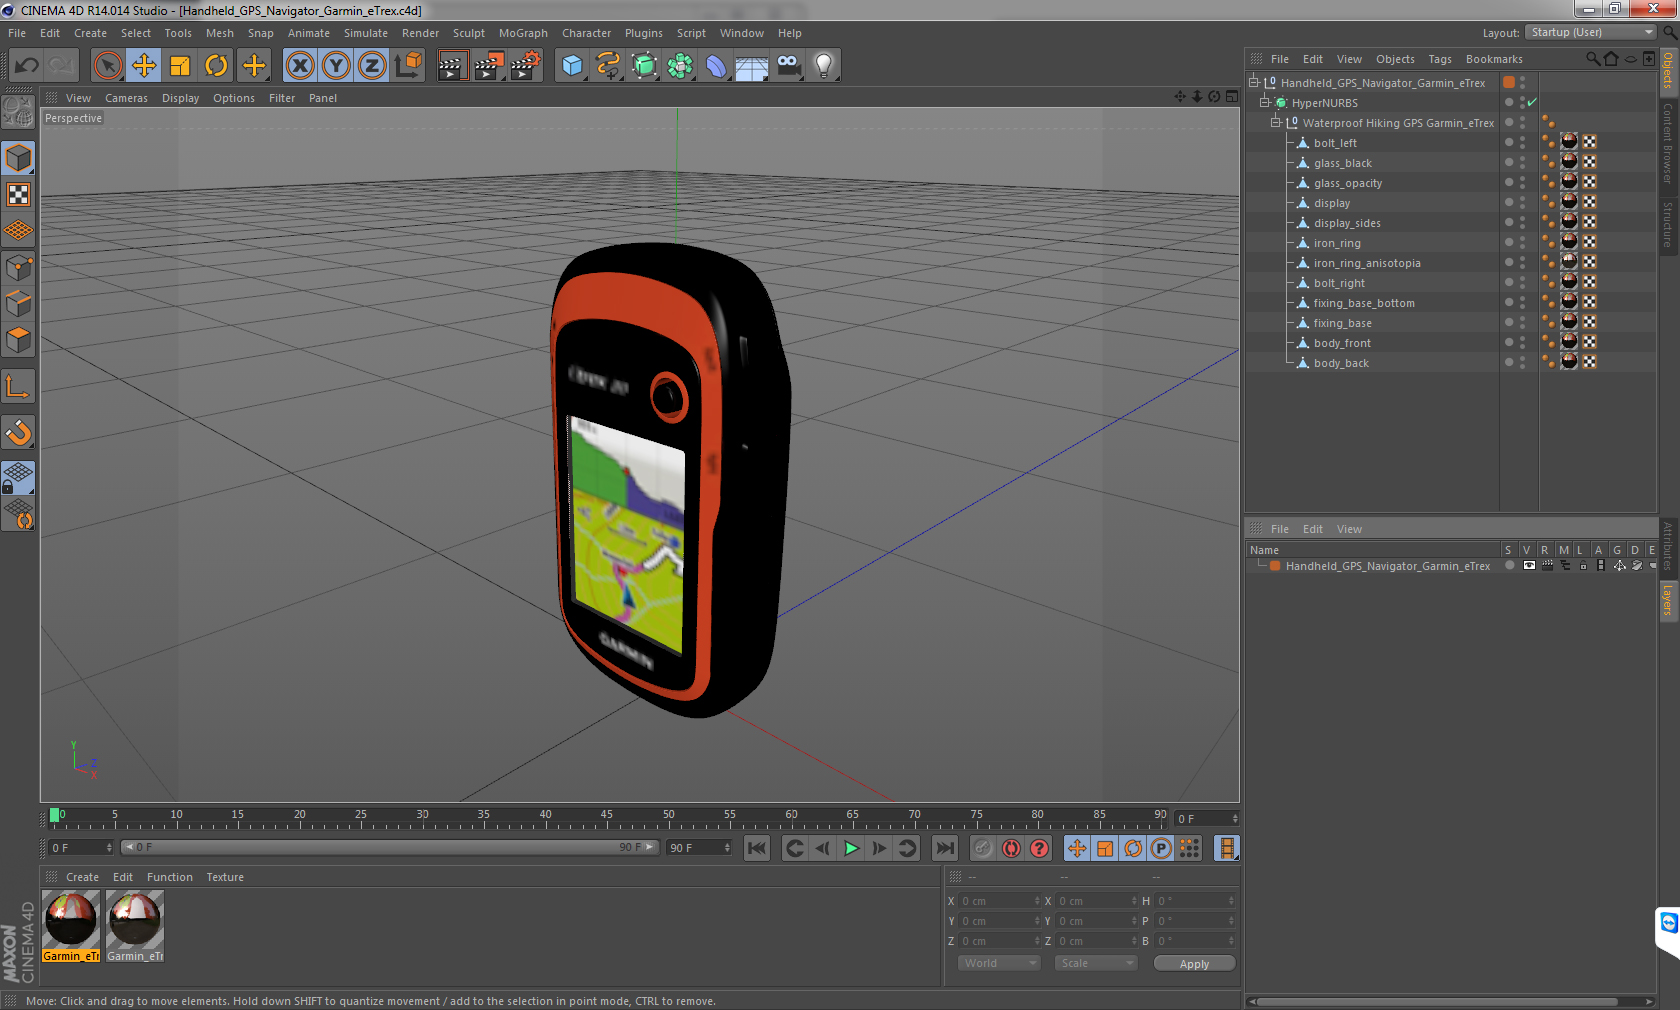Open the material manager Texture menu
Image resolution: width=1680 pixels, height=1010 pixels.
225,877
